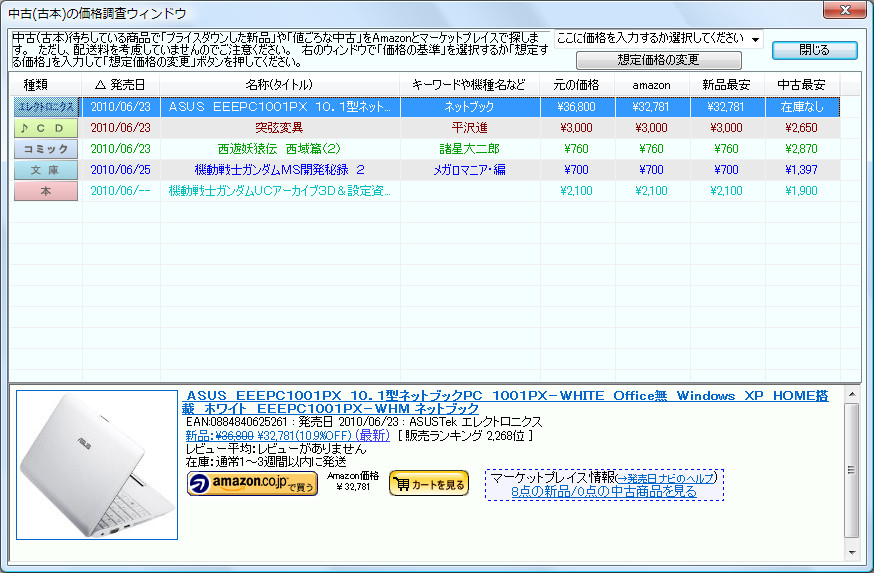The image size is (874, 573).
Task: Click the ¥2,870 used price cell
Action: (802, 149)
